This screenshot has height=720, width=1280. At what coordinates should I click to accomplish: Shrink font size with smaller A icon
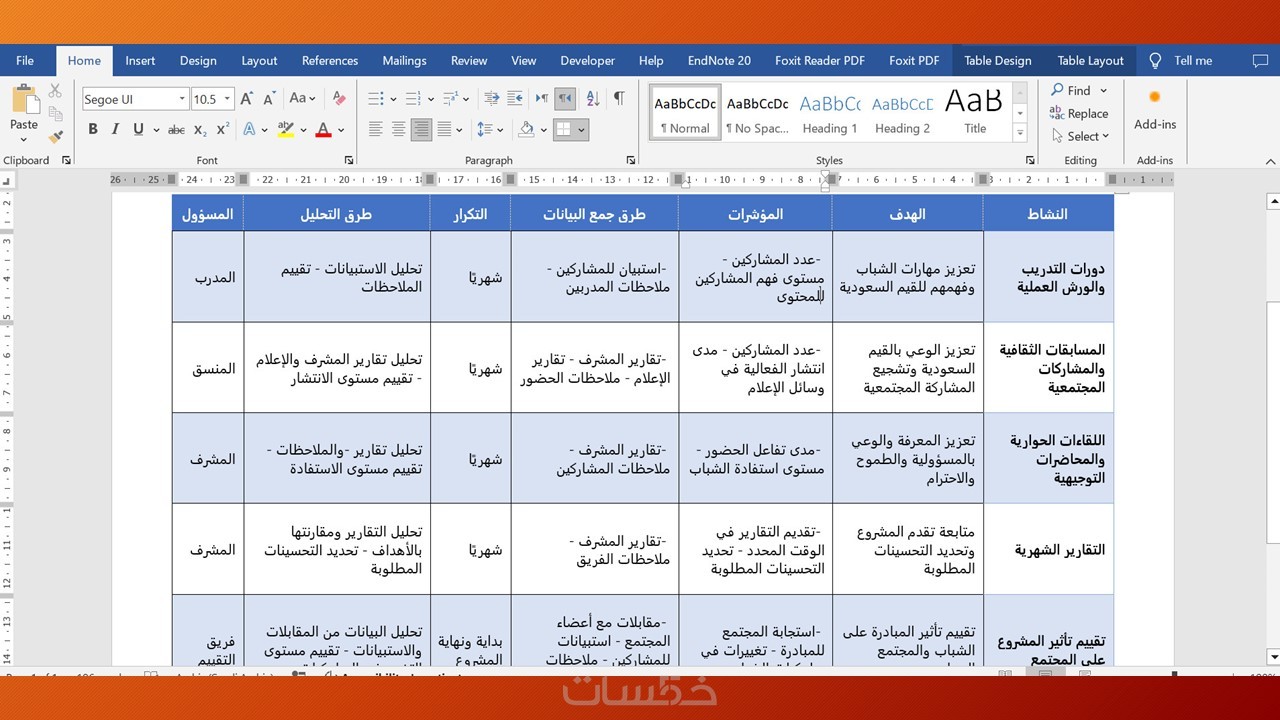pyautogui.click(x=270, y=99)
